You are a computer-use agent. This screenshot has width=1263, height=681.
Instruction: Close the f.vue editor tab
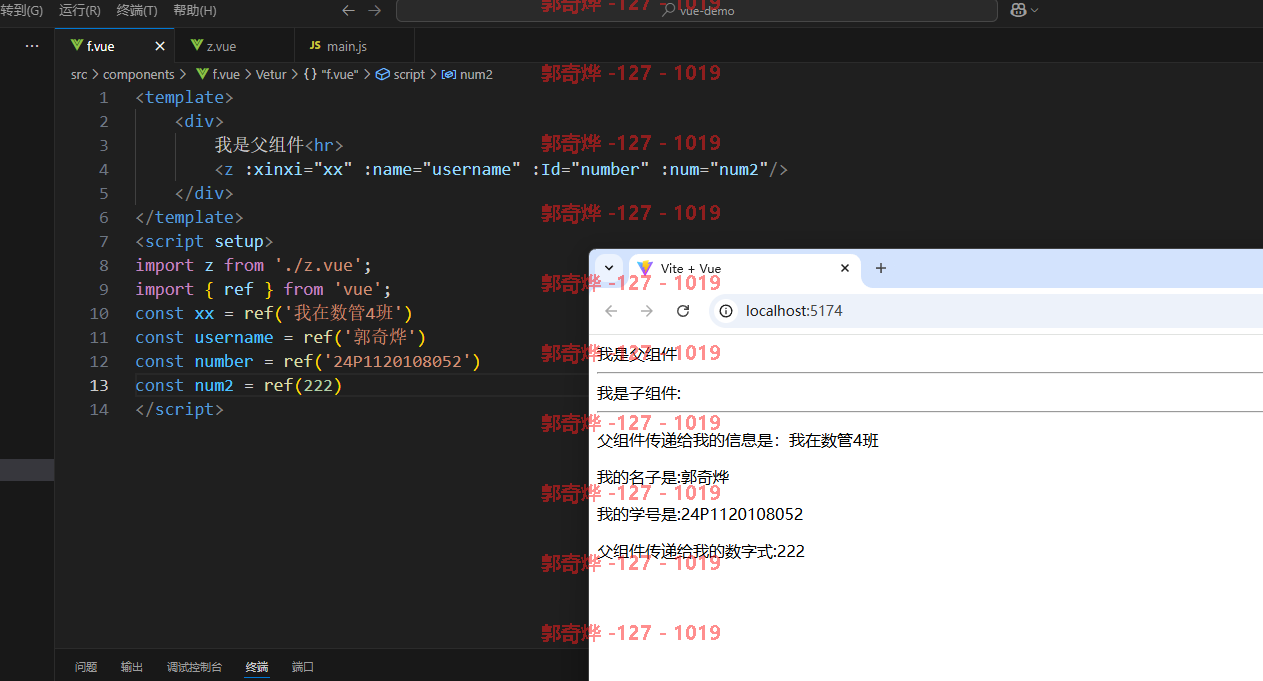click(160, 46)
